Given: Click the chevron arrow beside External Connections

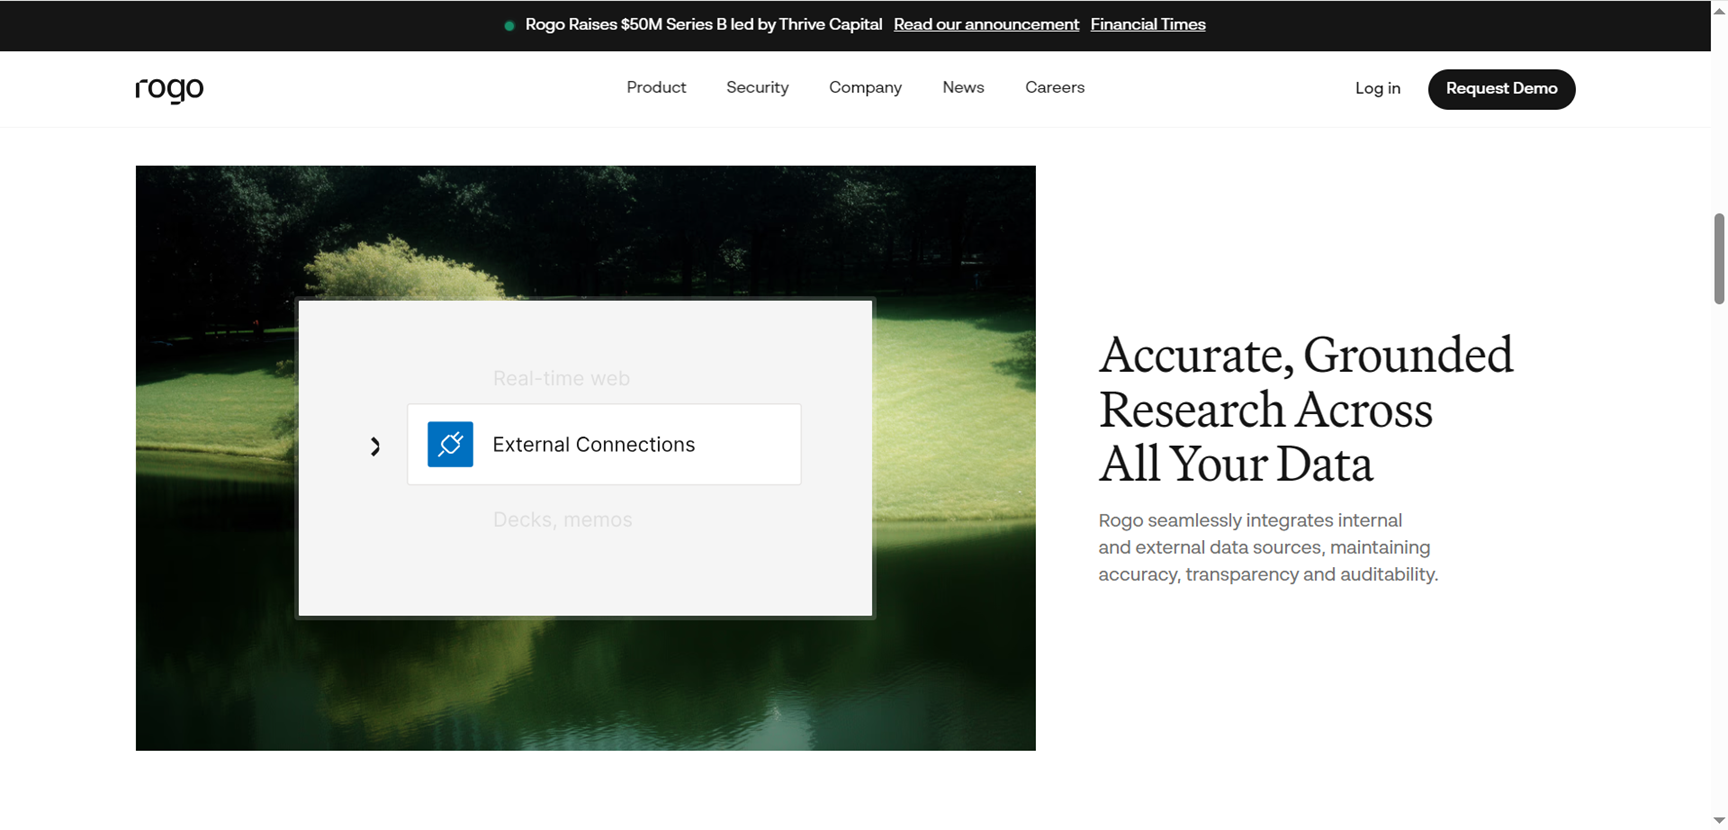Looking at the screenshot, I should 375,446.
